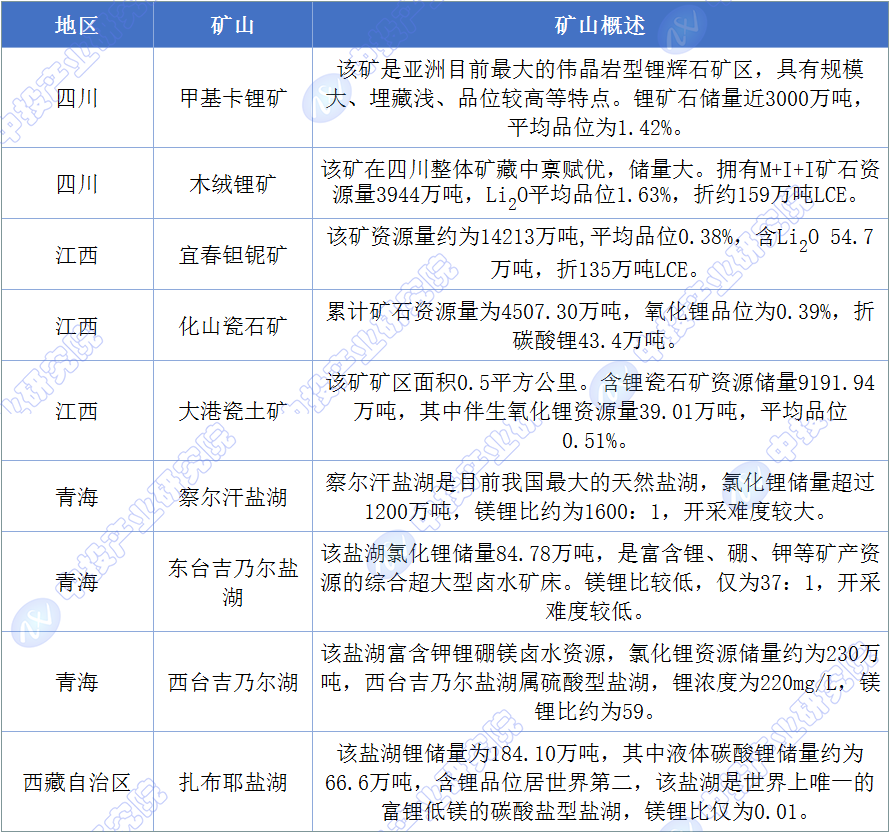Select the 青海 cell beside 察尔汗盐湖
This screenshot has width=890, height=832.
tap(77, 496)
